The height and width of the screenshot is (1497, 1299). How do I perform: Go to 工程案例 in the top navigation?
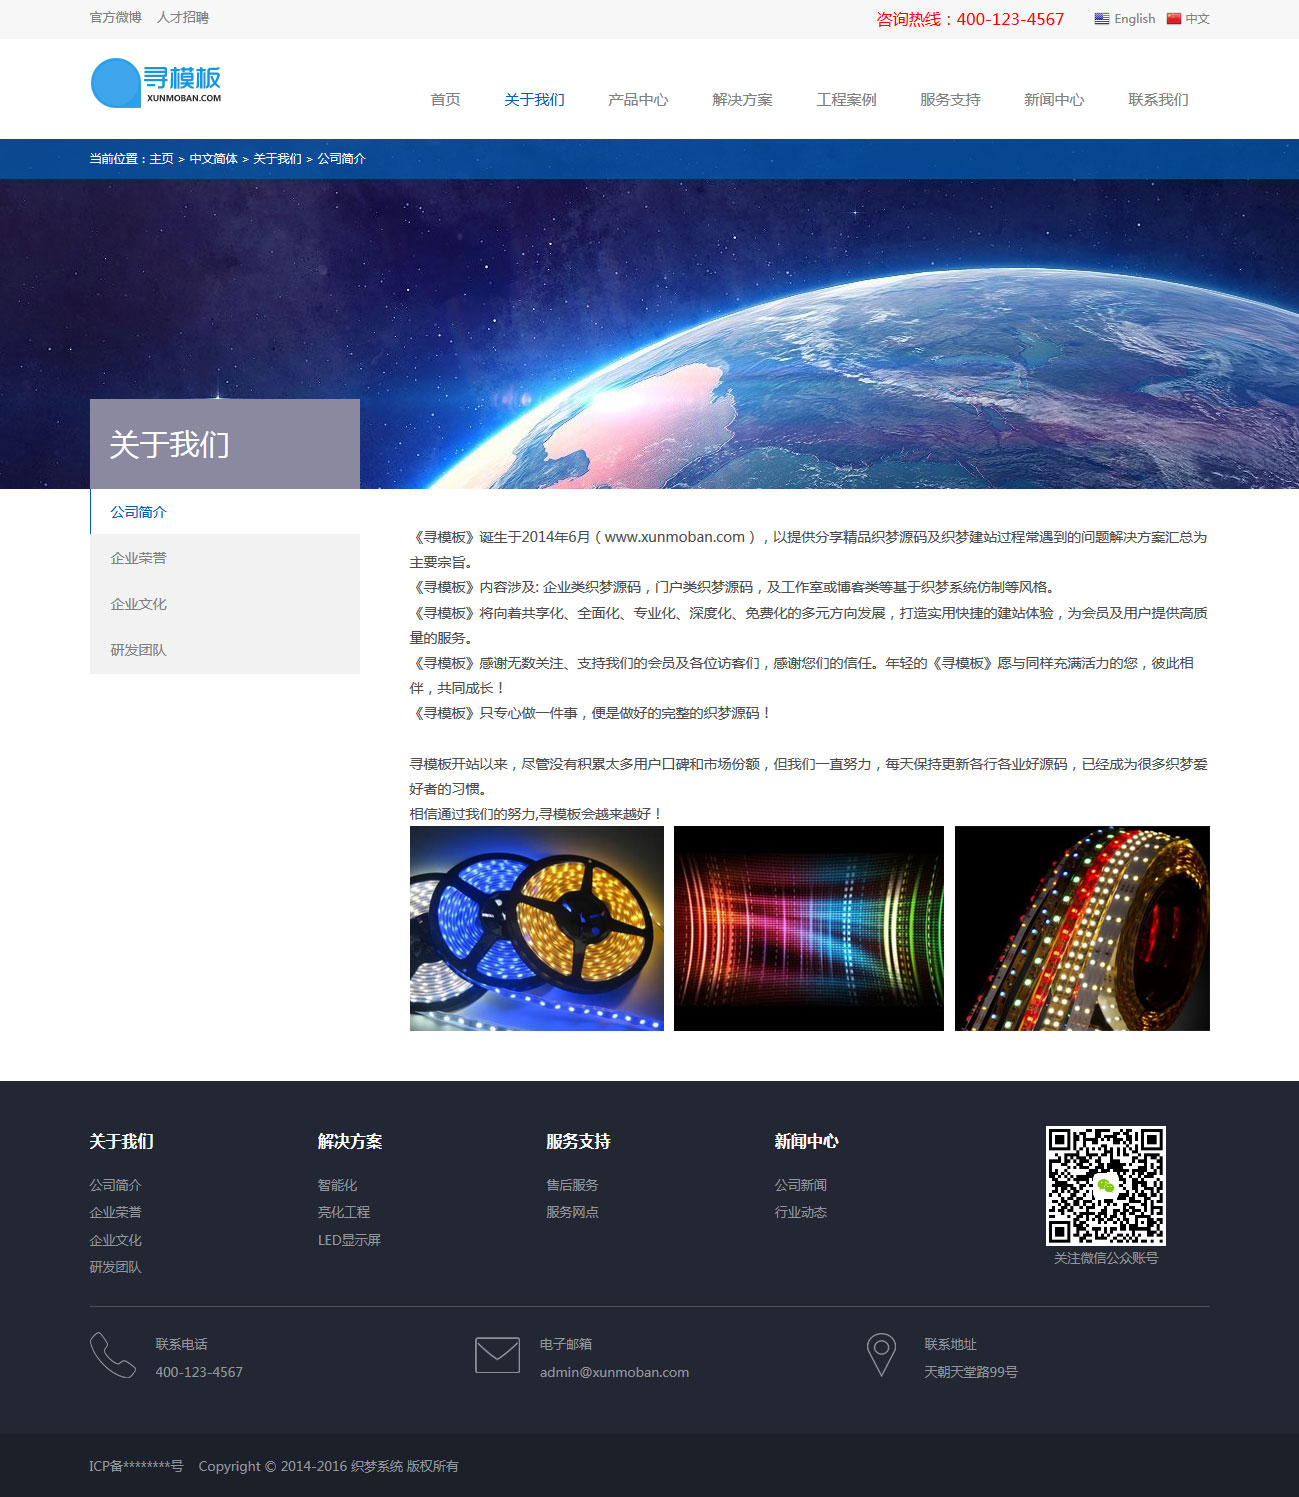(846, 100)
